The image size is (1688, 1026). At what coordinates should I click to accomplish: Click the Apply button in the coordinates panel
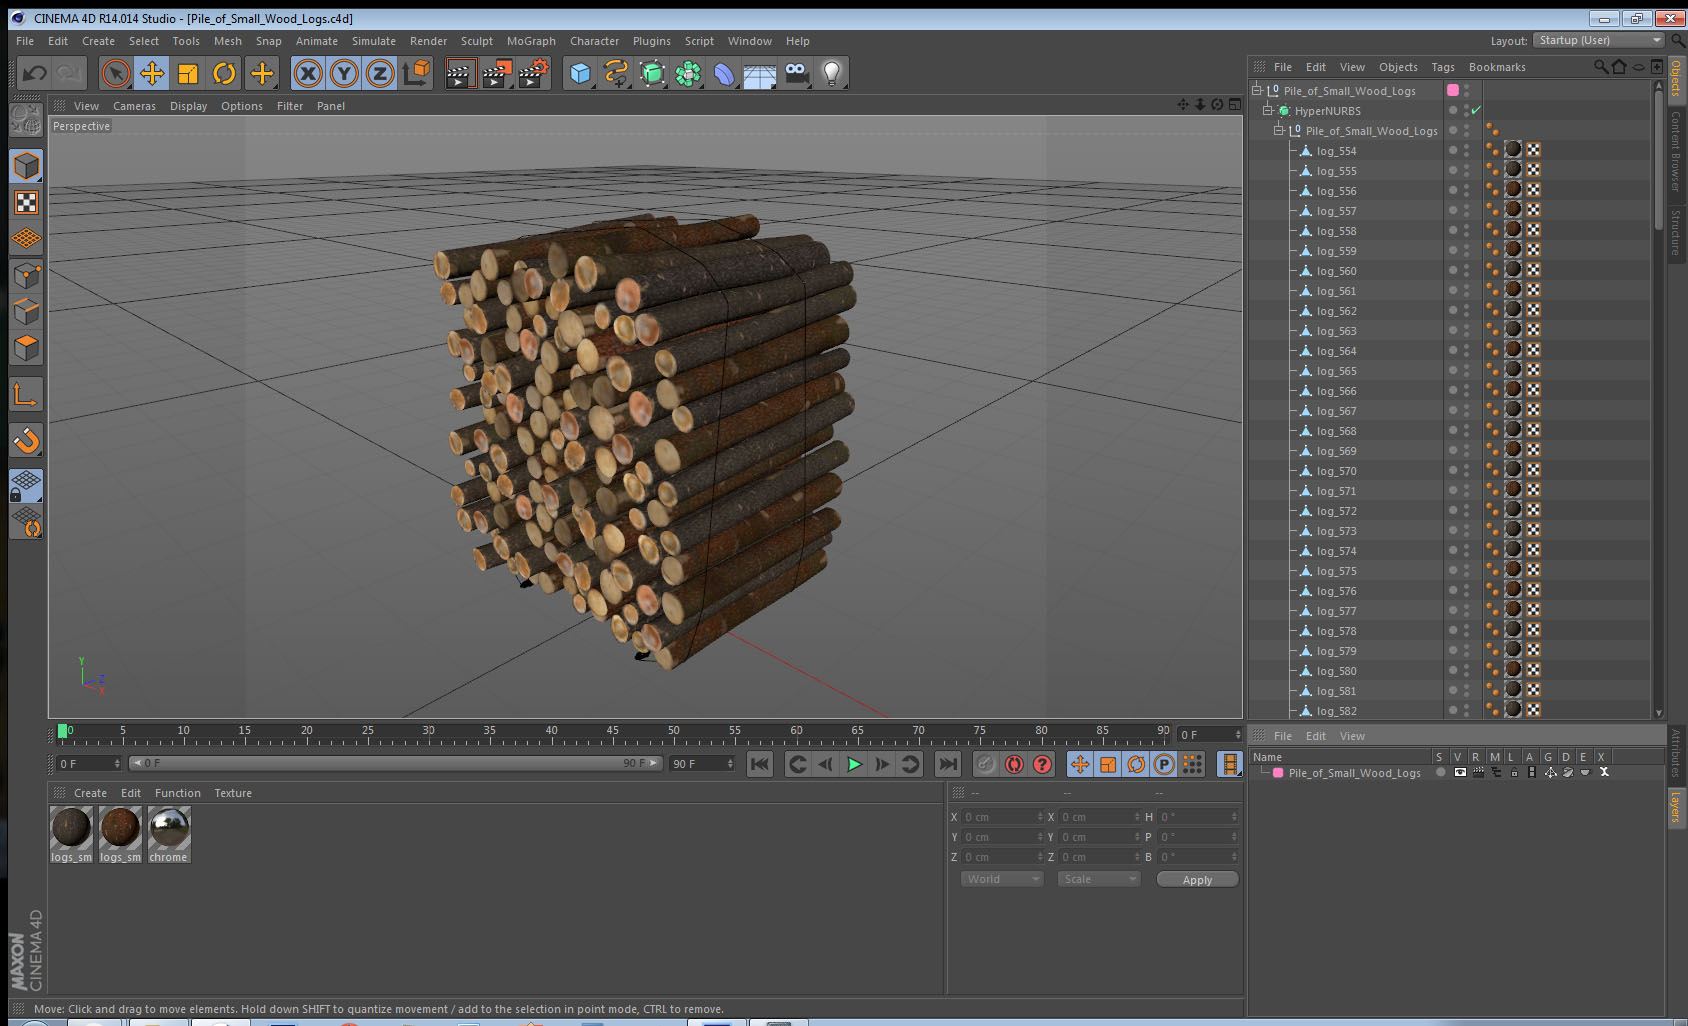pyautogui.click(x=1197, y=880)
